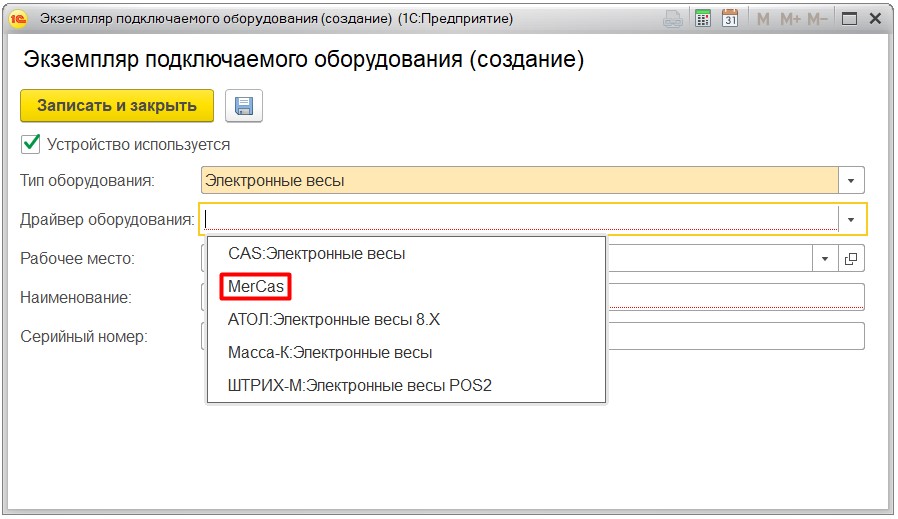Choose CAS:Электронные весы driver option
898x519 pixels.
pos(316,254)
